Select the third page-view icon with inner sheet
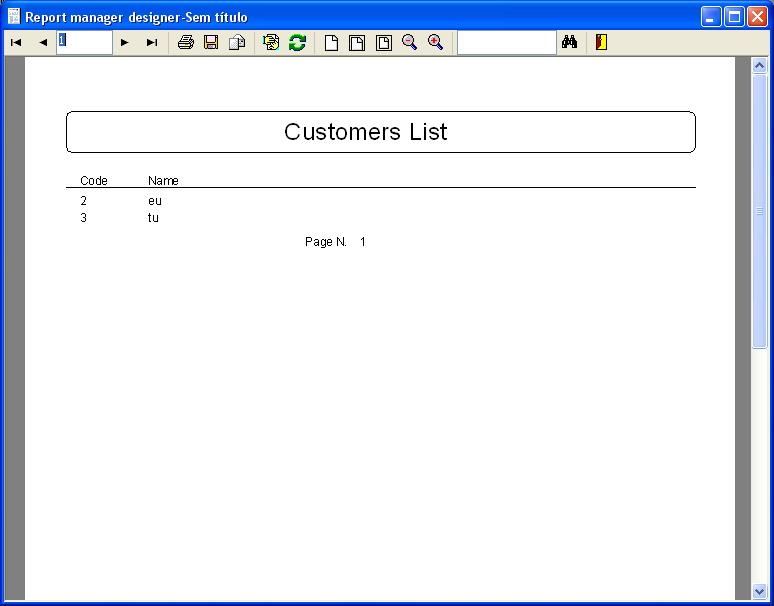Viewport: 774px width, 606px height. (384, 42)
